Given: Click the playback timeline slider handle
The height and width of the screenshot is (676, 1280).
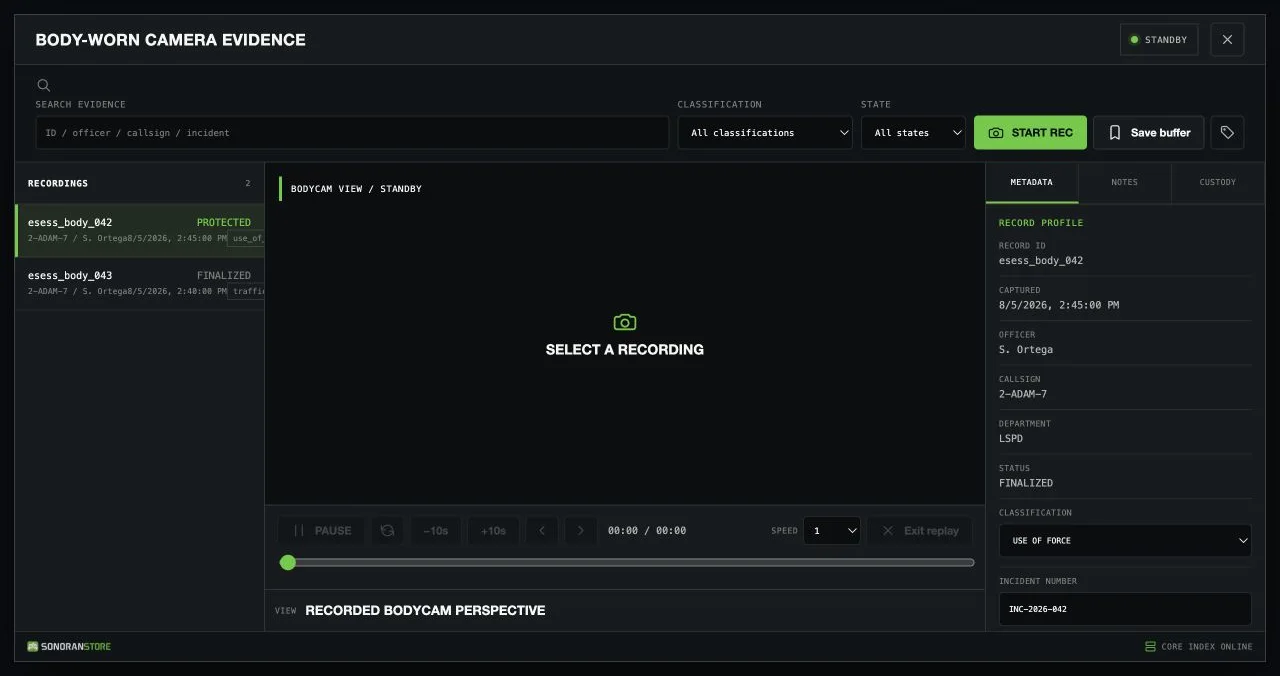Looking at the screenshot, I should (288, 563).
